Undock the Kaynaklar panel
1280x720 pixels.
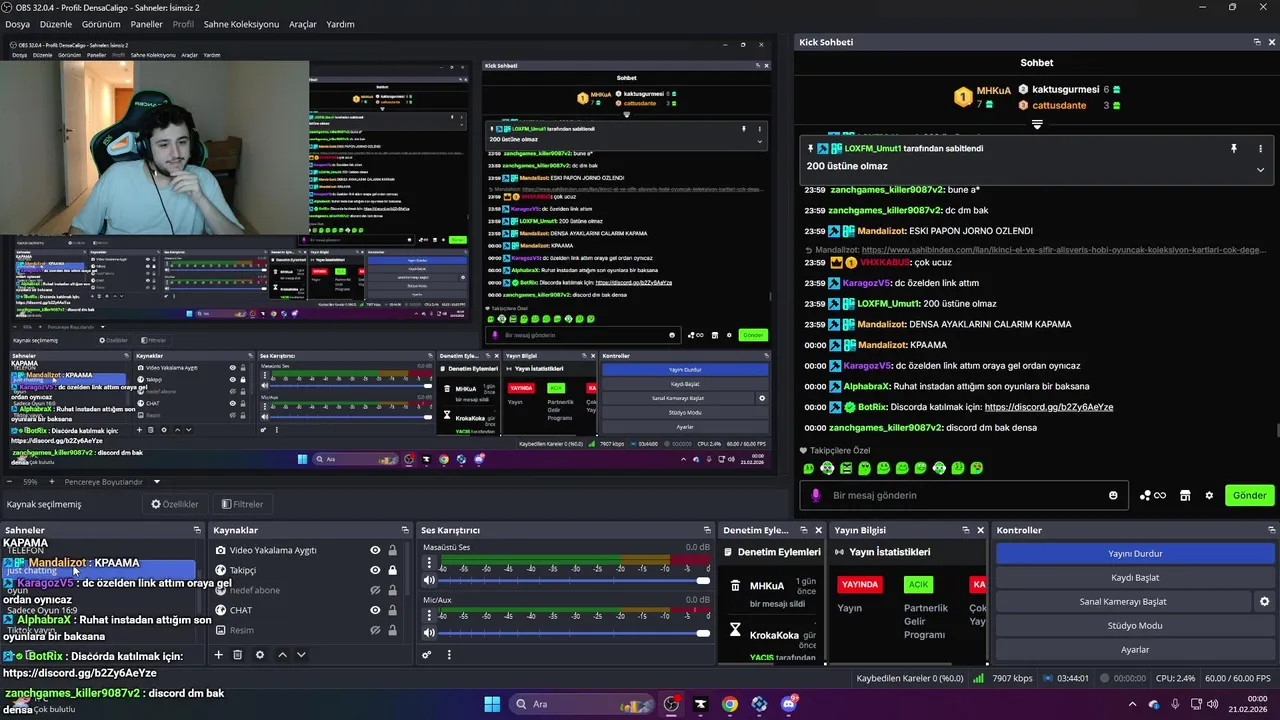click(x=405, y=530)
